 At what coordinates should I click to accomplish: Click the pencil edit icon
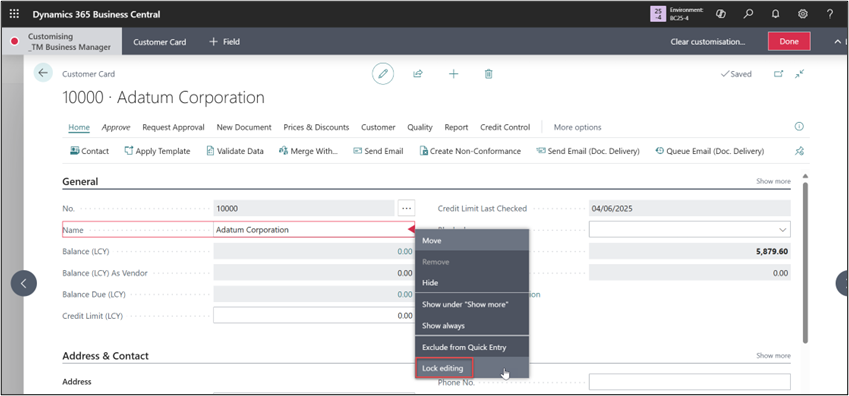coord(383,74)
